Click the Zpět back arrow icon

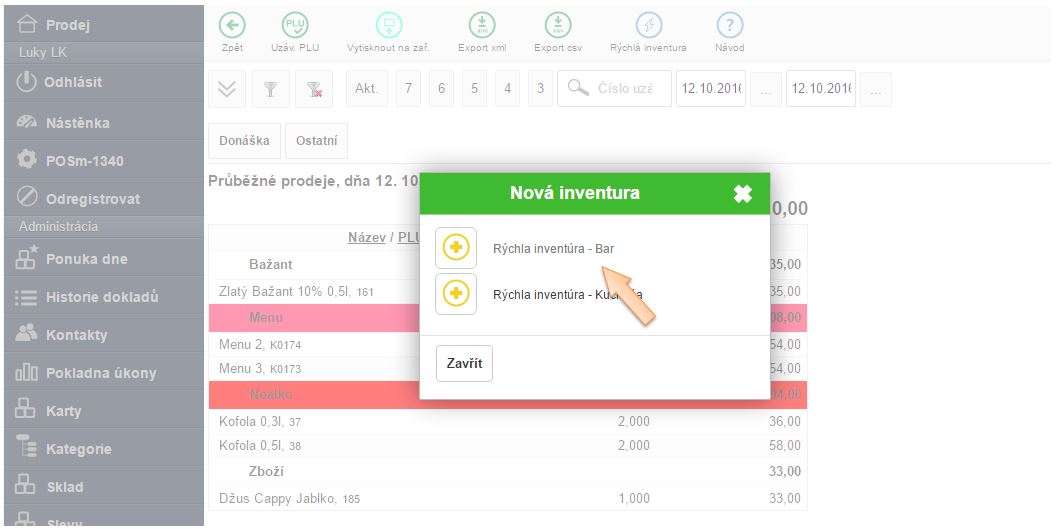(x=232, y=26)
